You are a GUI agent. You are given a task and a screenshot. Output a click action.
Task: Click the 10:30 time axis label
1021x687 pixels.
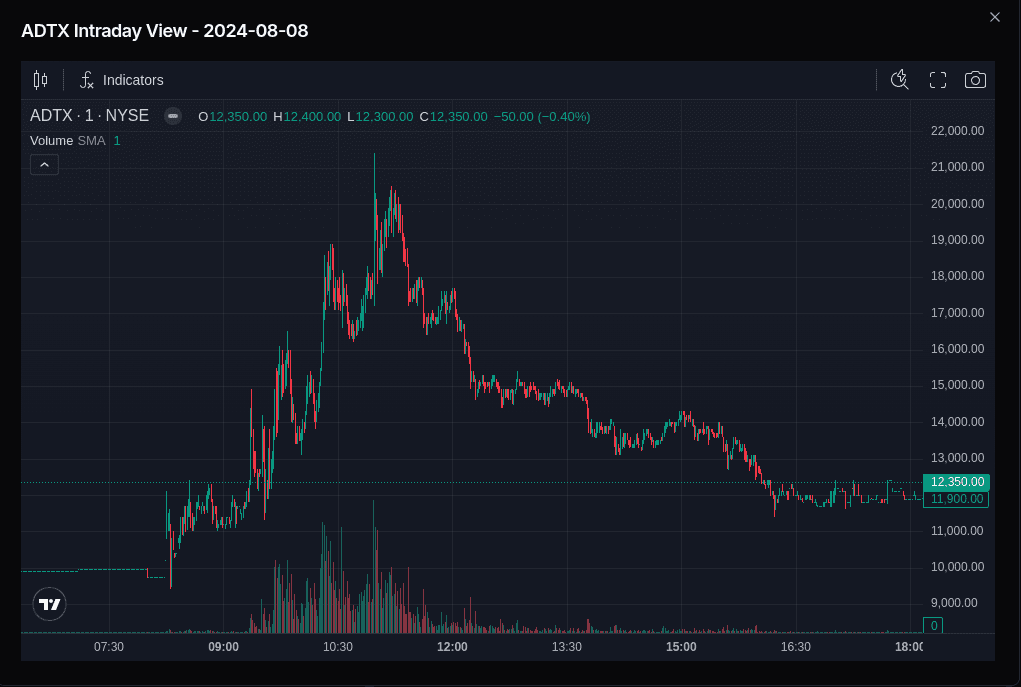point(338,647)
